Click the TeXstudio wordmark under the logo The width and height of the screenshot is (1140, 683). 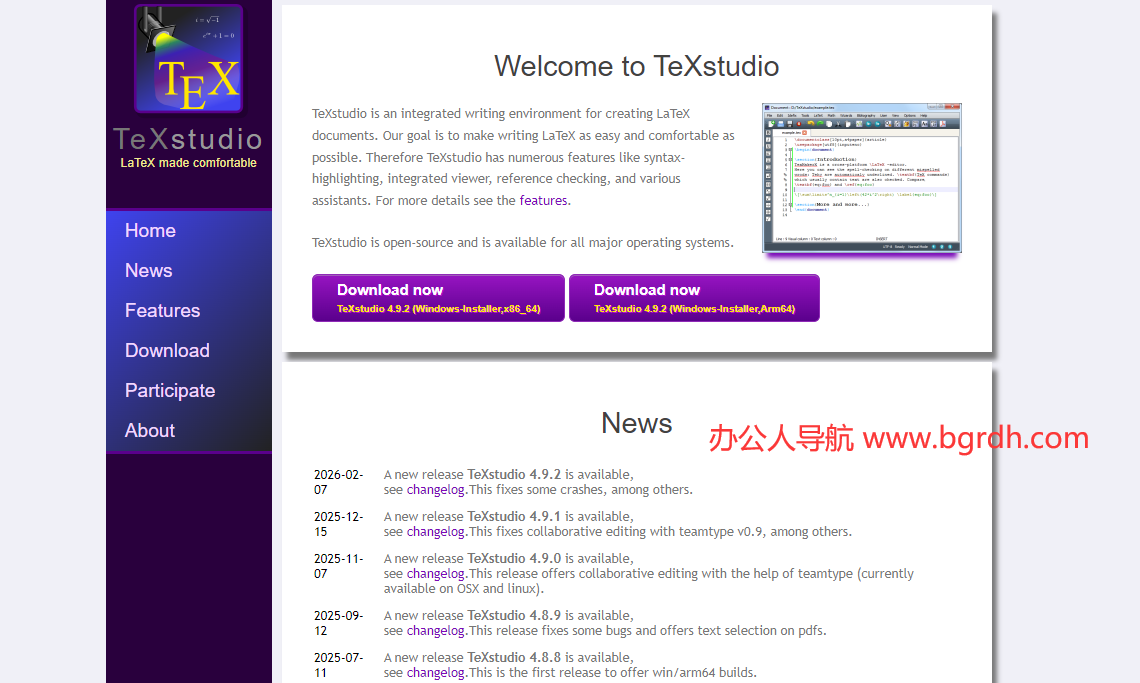tap(188, 139)
